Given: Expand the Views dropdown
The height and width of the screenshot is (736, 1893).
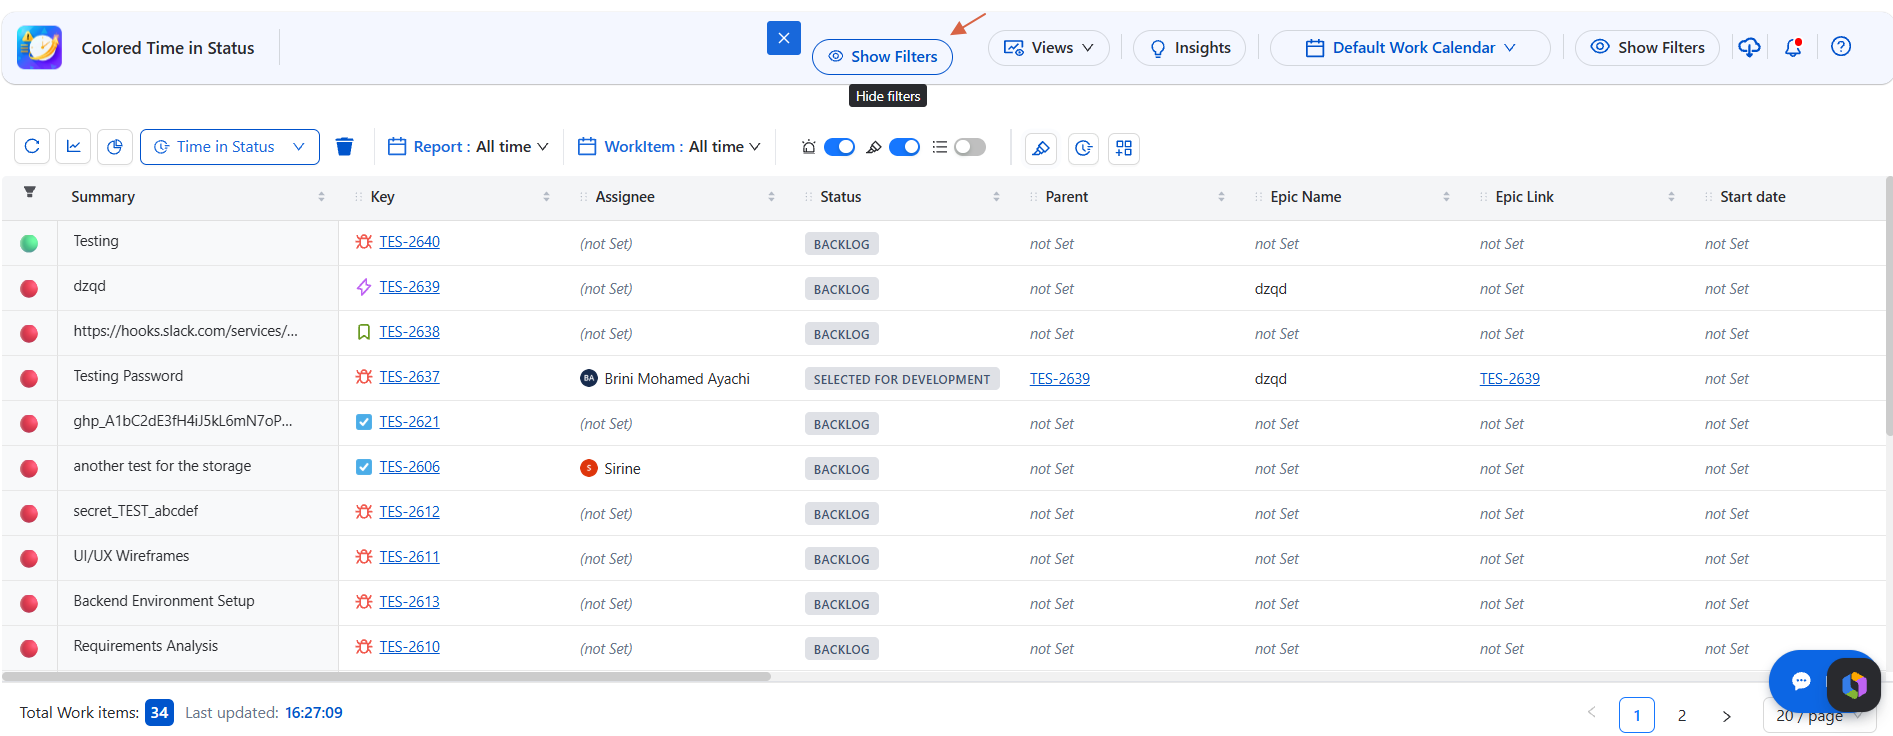Looking at the screenshot, I should tap(1048, 48).
